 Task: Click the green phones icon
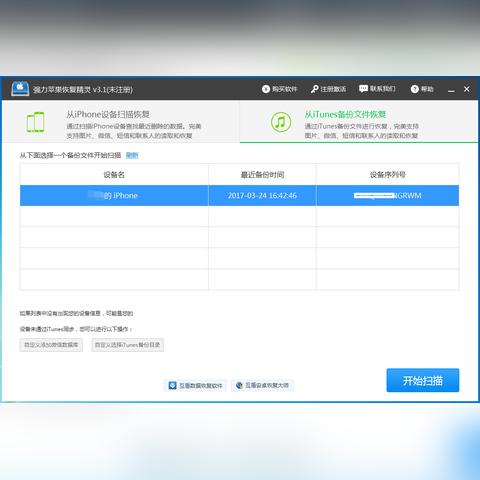[x=35, y=122]
